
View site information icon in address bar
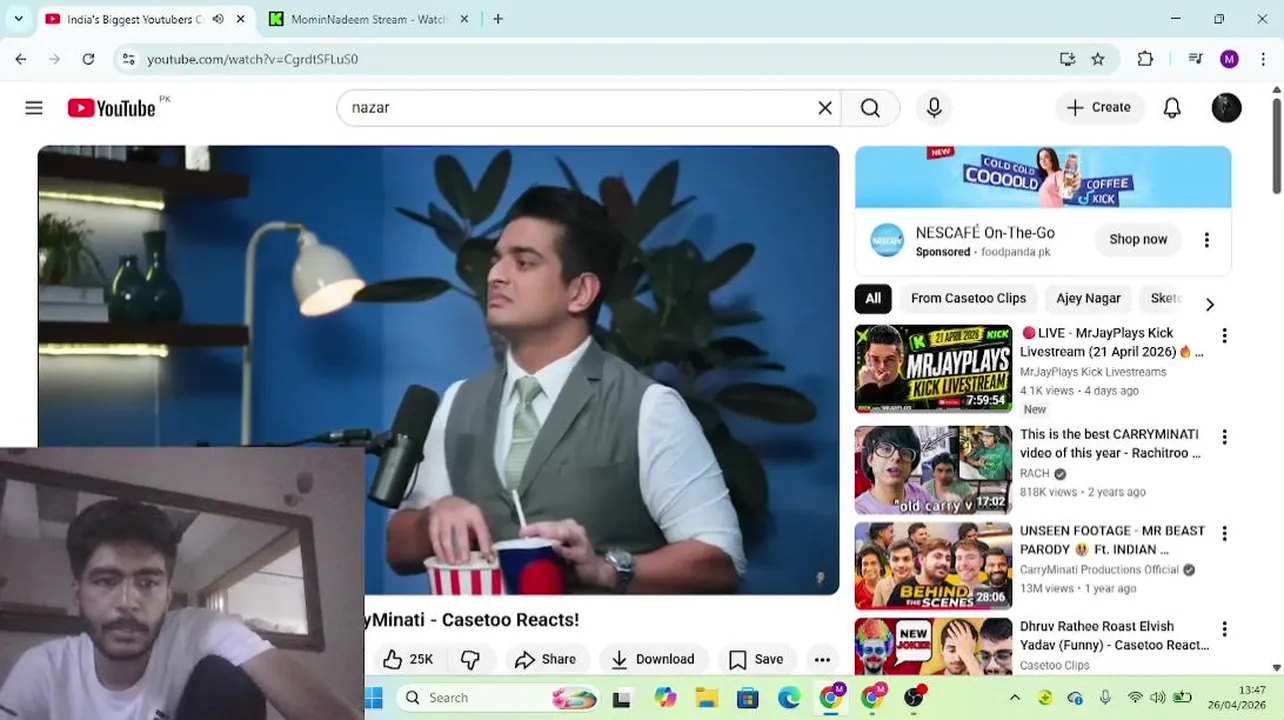point(128,59)
